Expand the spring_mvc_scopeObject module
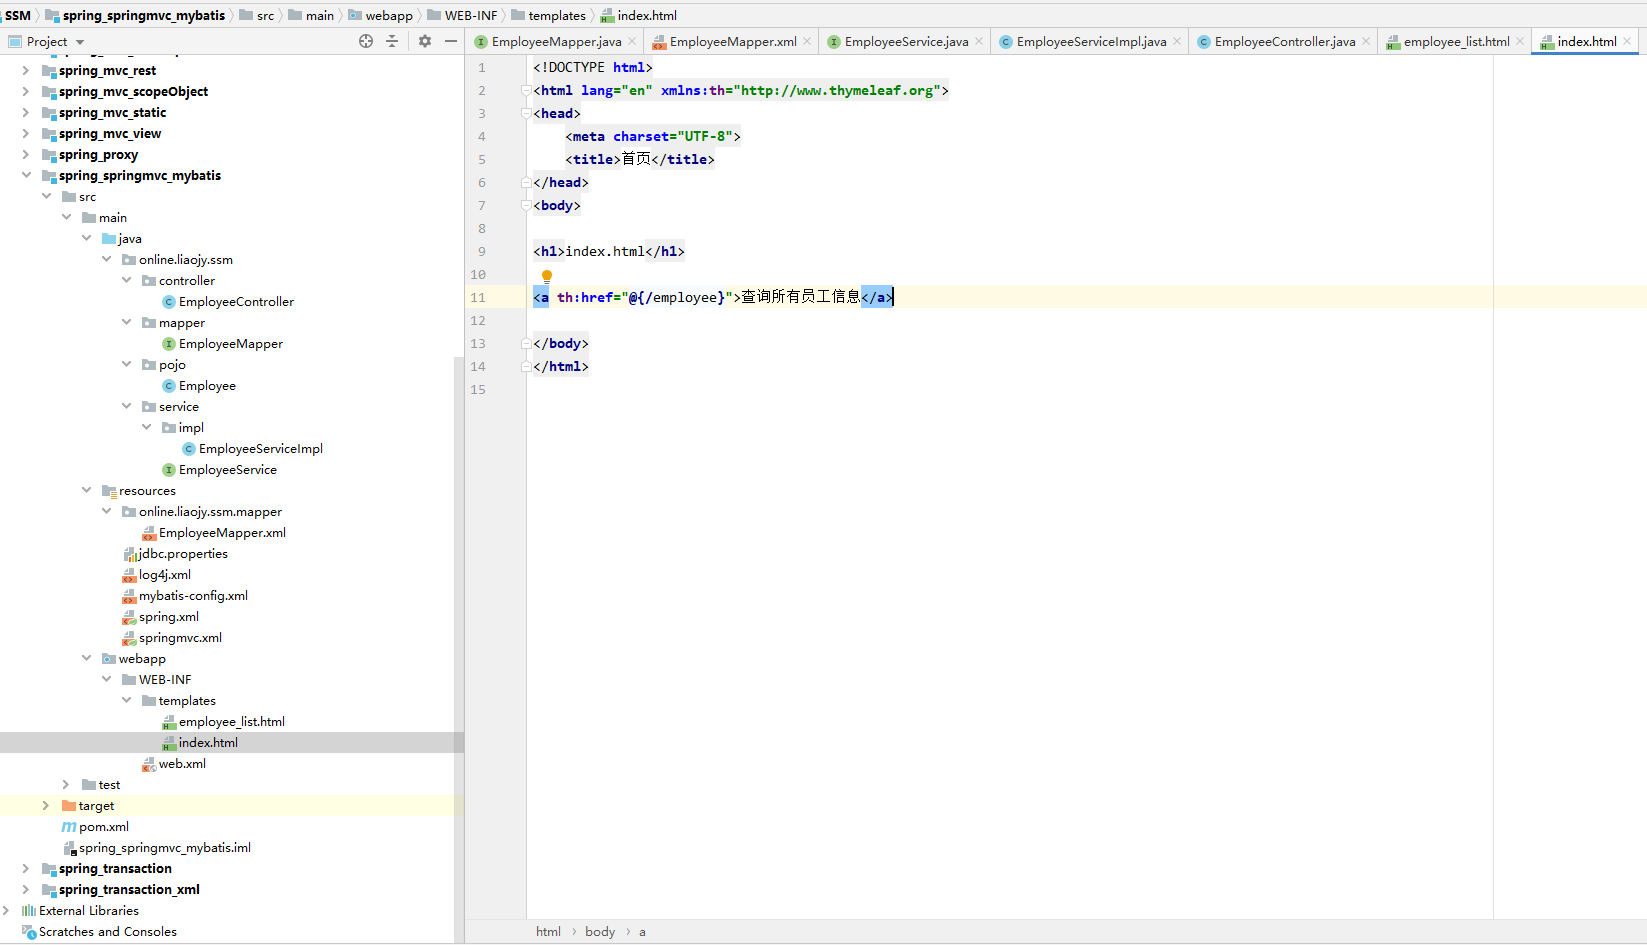The width and height of the screenshot is (1647, 945). pyautogui.click(x=26, y=91)
